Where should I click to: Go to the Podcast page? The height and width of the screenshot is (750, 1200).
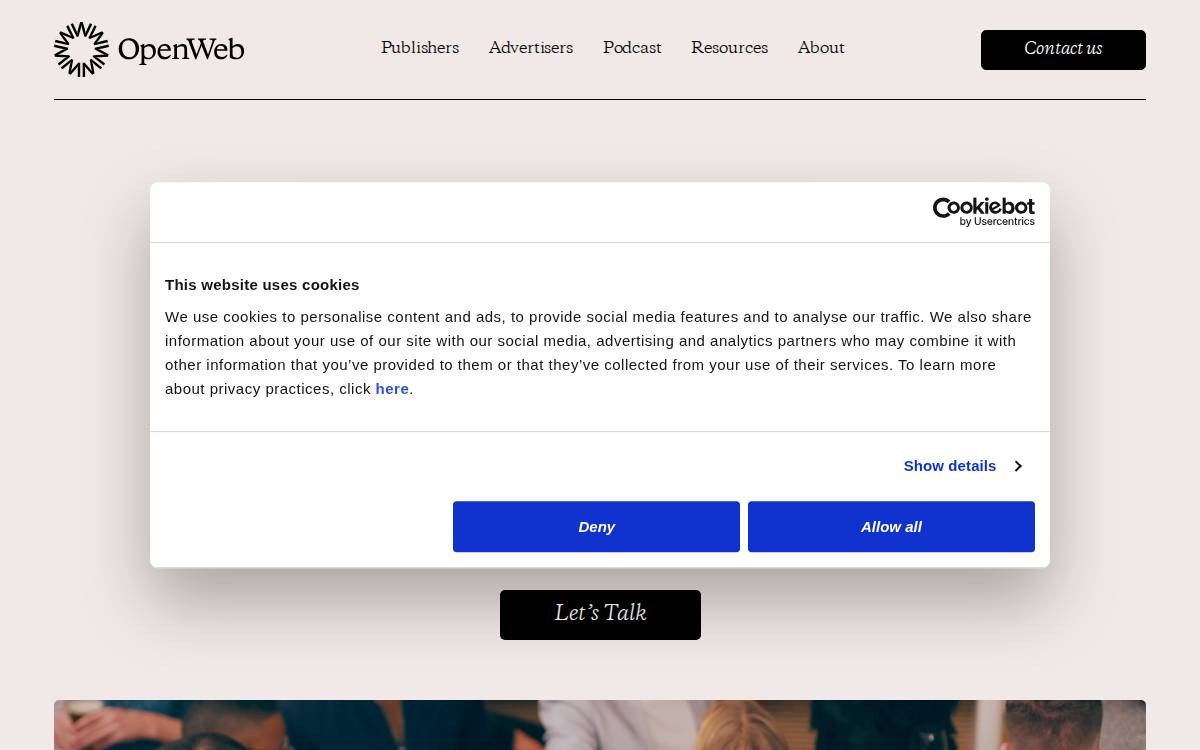(x=632, y=48)
